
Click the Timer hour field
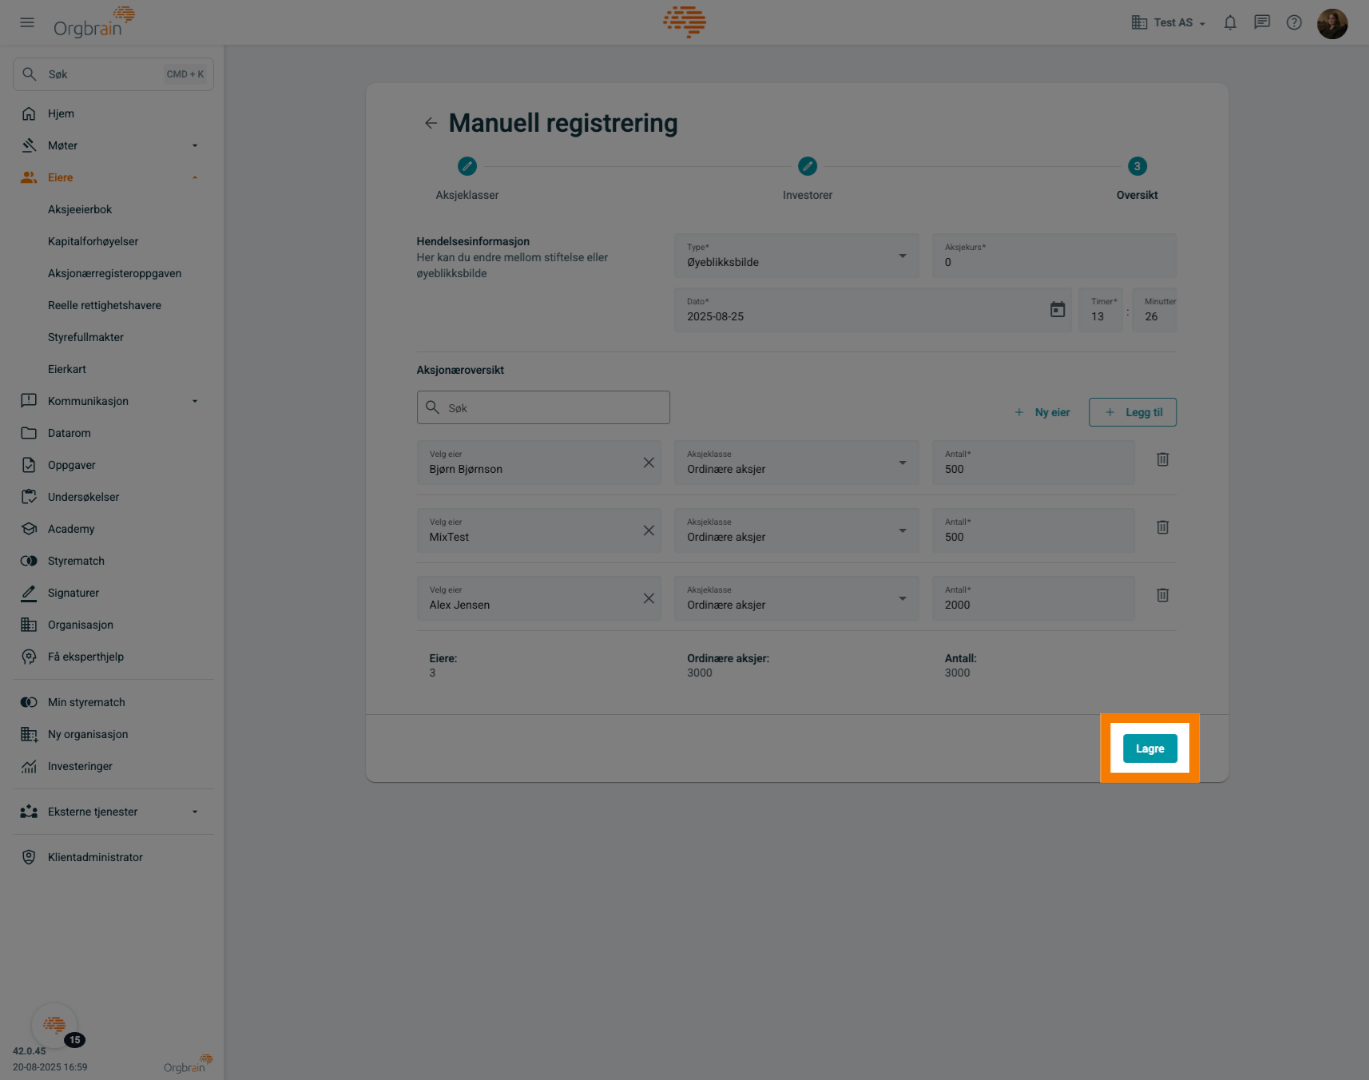(x=1101, y=310)
